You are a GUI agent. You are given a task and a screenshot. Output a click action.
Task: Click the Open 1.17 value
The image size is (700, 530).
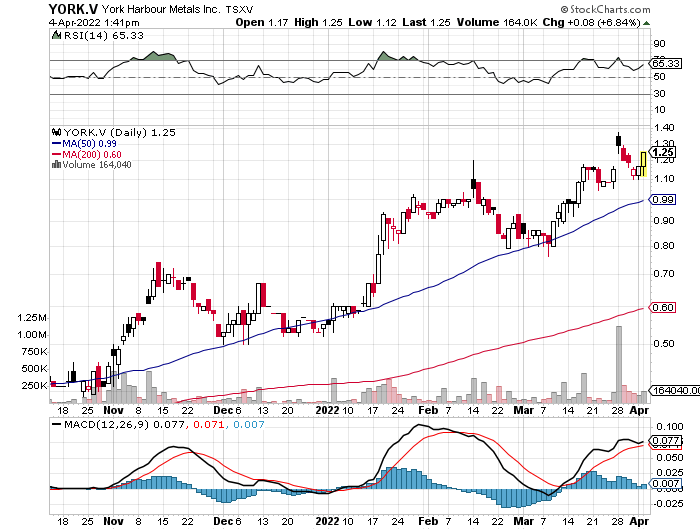click(x=262, y=22)
